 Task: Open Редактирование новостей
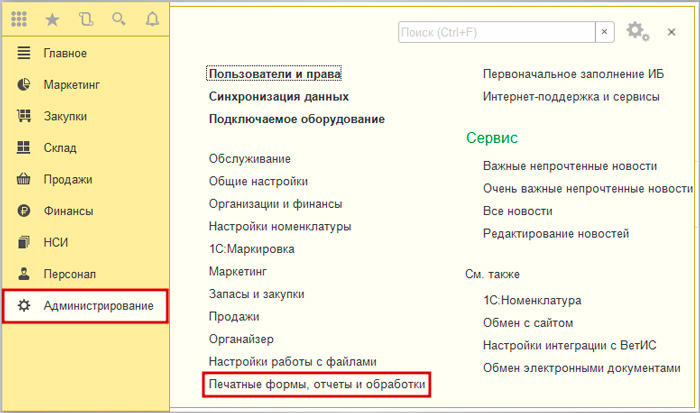click(556, 234)
